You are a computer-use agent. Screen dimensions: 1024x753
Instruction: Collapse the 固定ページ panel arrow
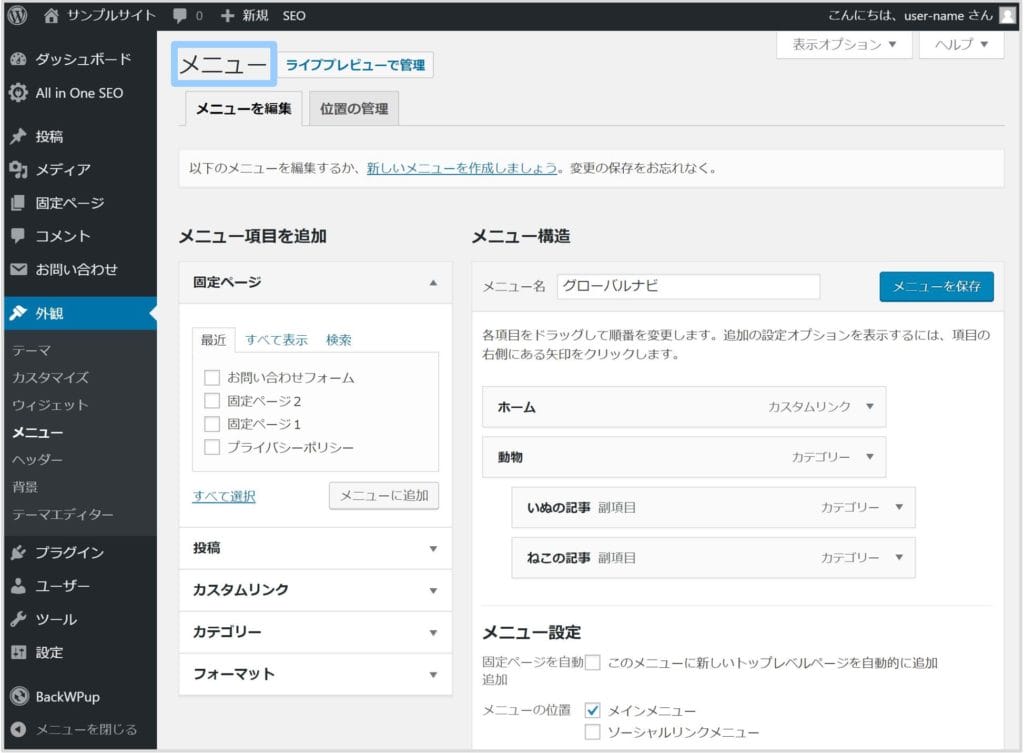433,283
